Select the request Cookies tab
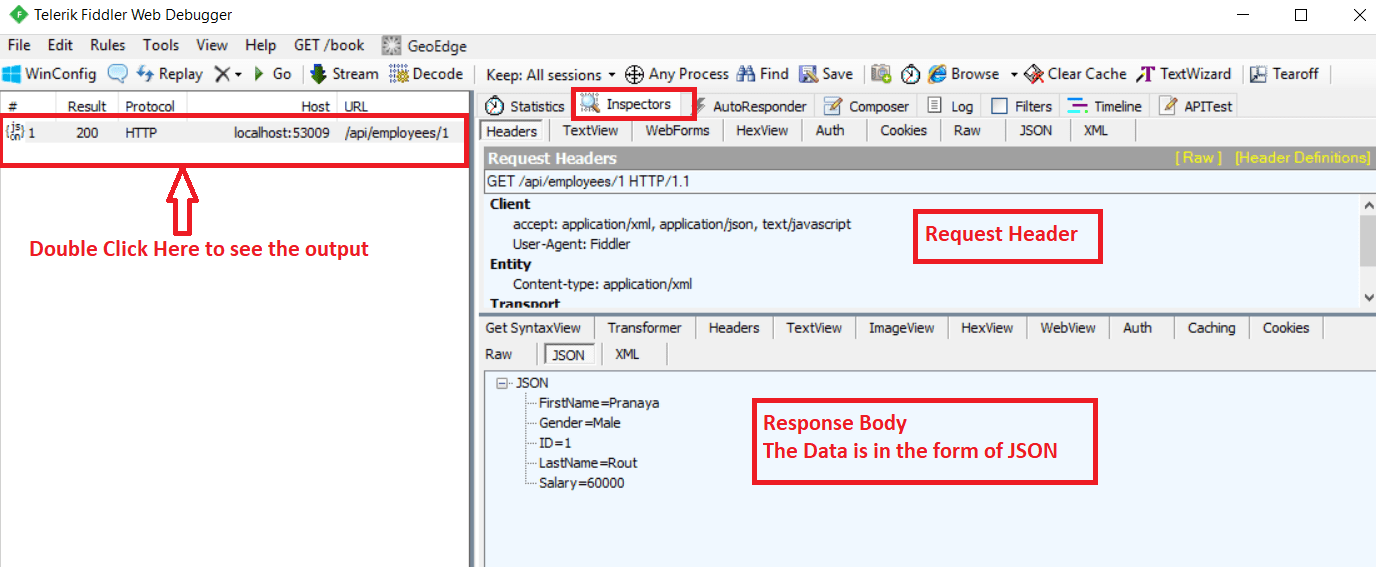 (903, 131)
